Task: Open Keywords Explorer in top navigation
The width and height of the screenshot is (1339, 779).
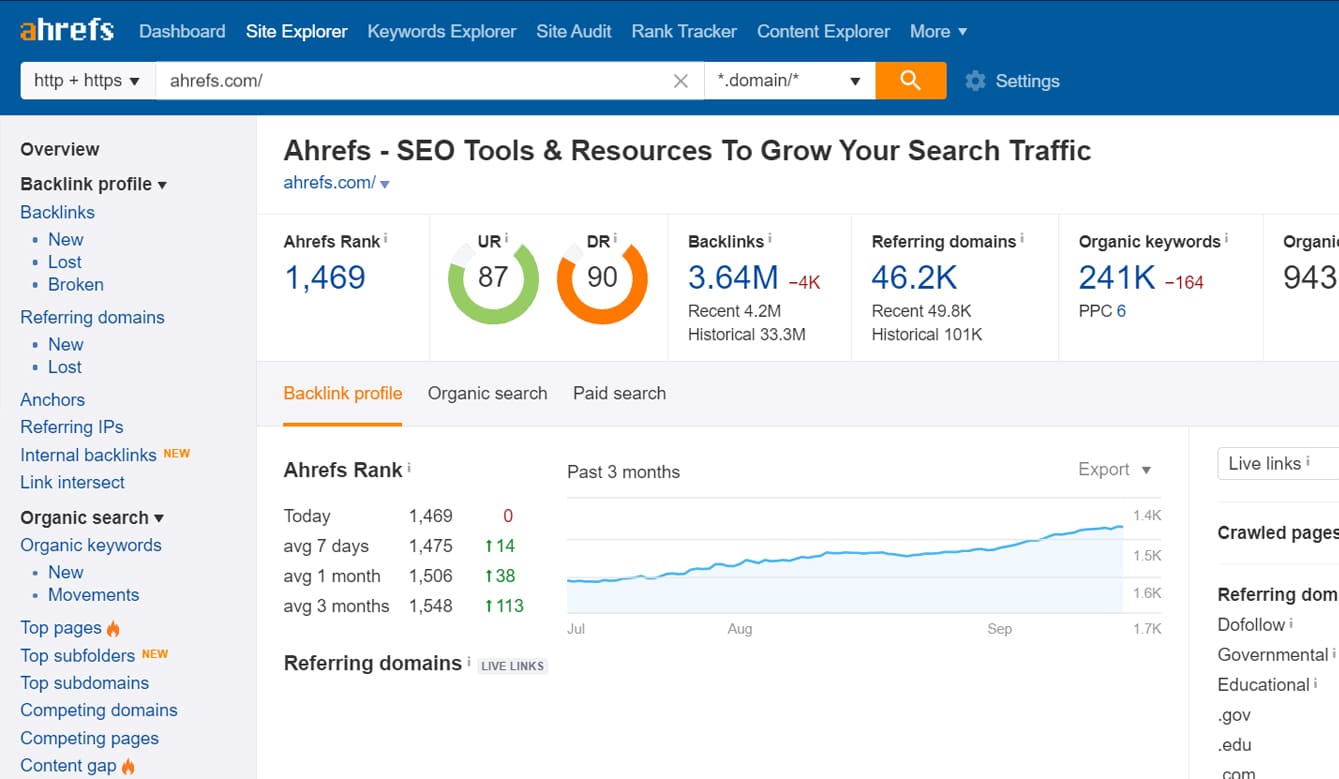Action: point(442,31)
